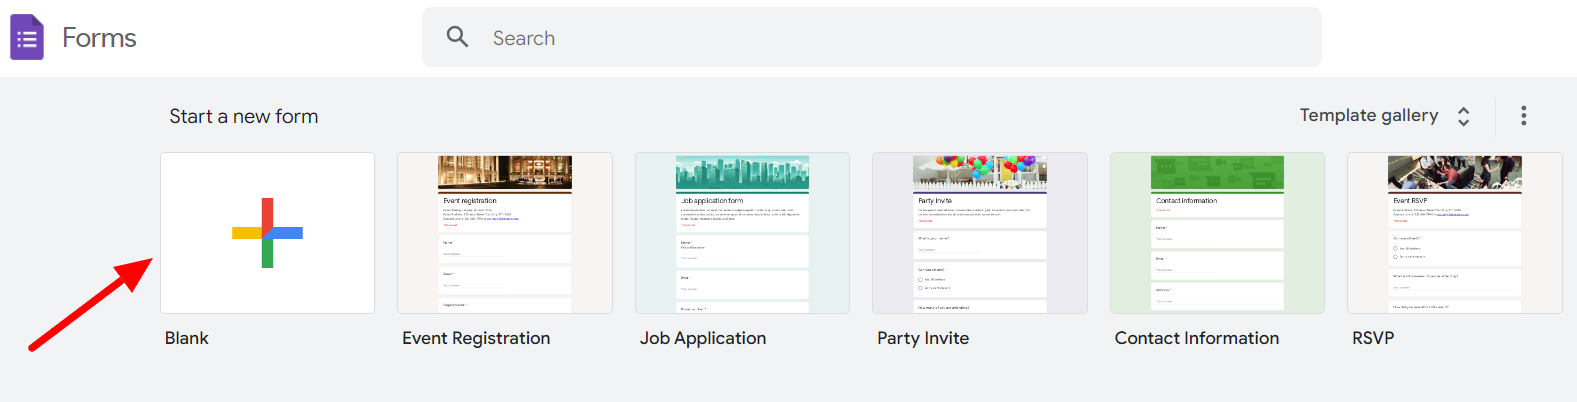Open the Event Registration template thumbnail

(505, 233)
